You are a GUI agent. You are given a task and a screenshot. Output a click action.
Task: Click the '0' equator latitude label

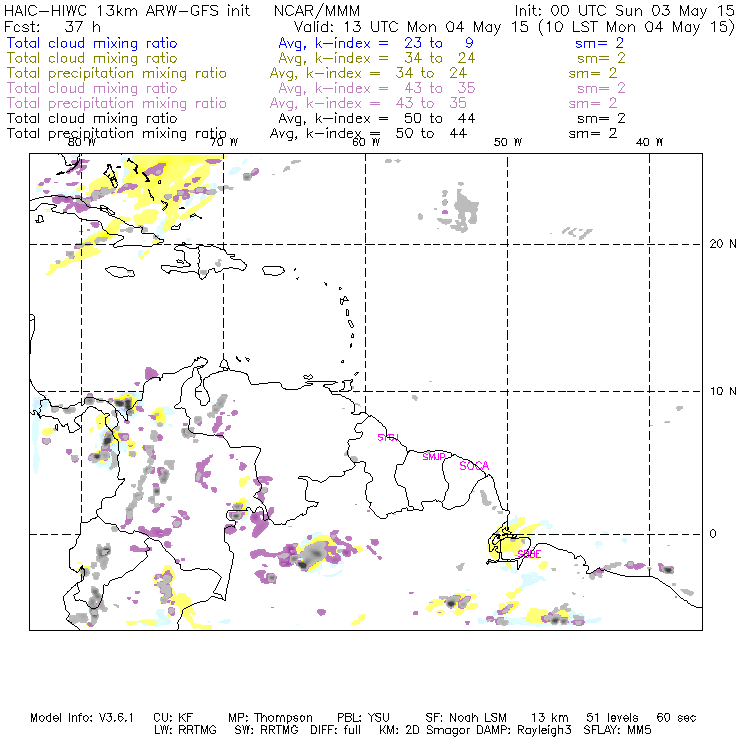click(713, 534)
